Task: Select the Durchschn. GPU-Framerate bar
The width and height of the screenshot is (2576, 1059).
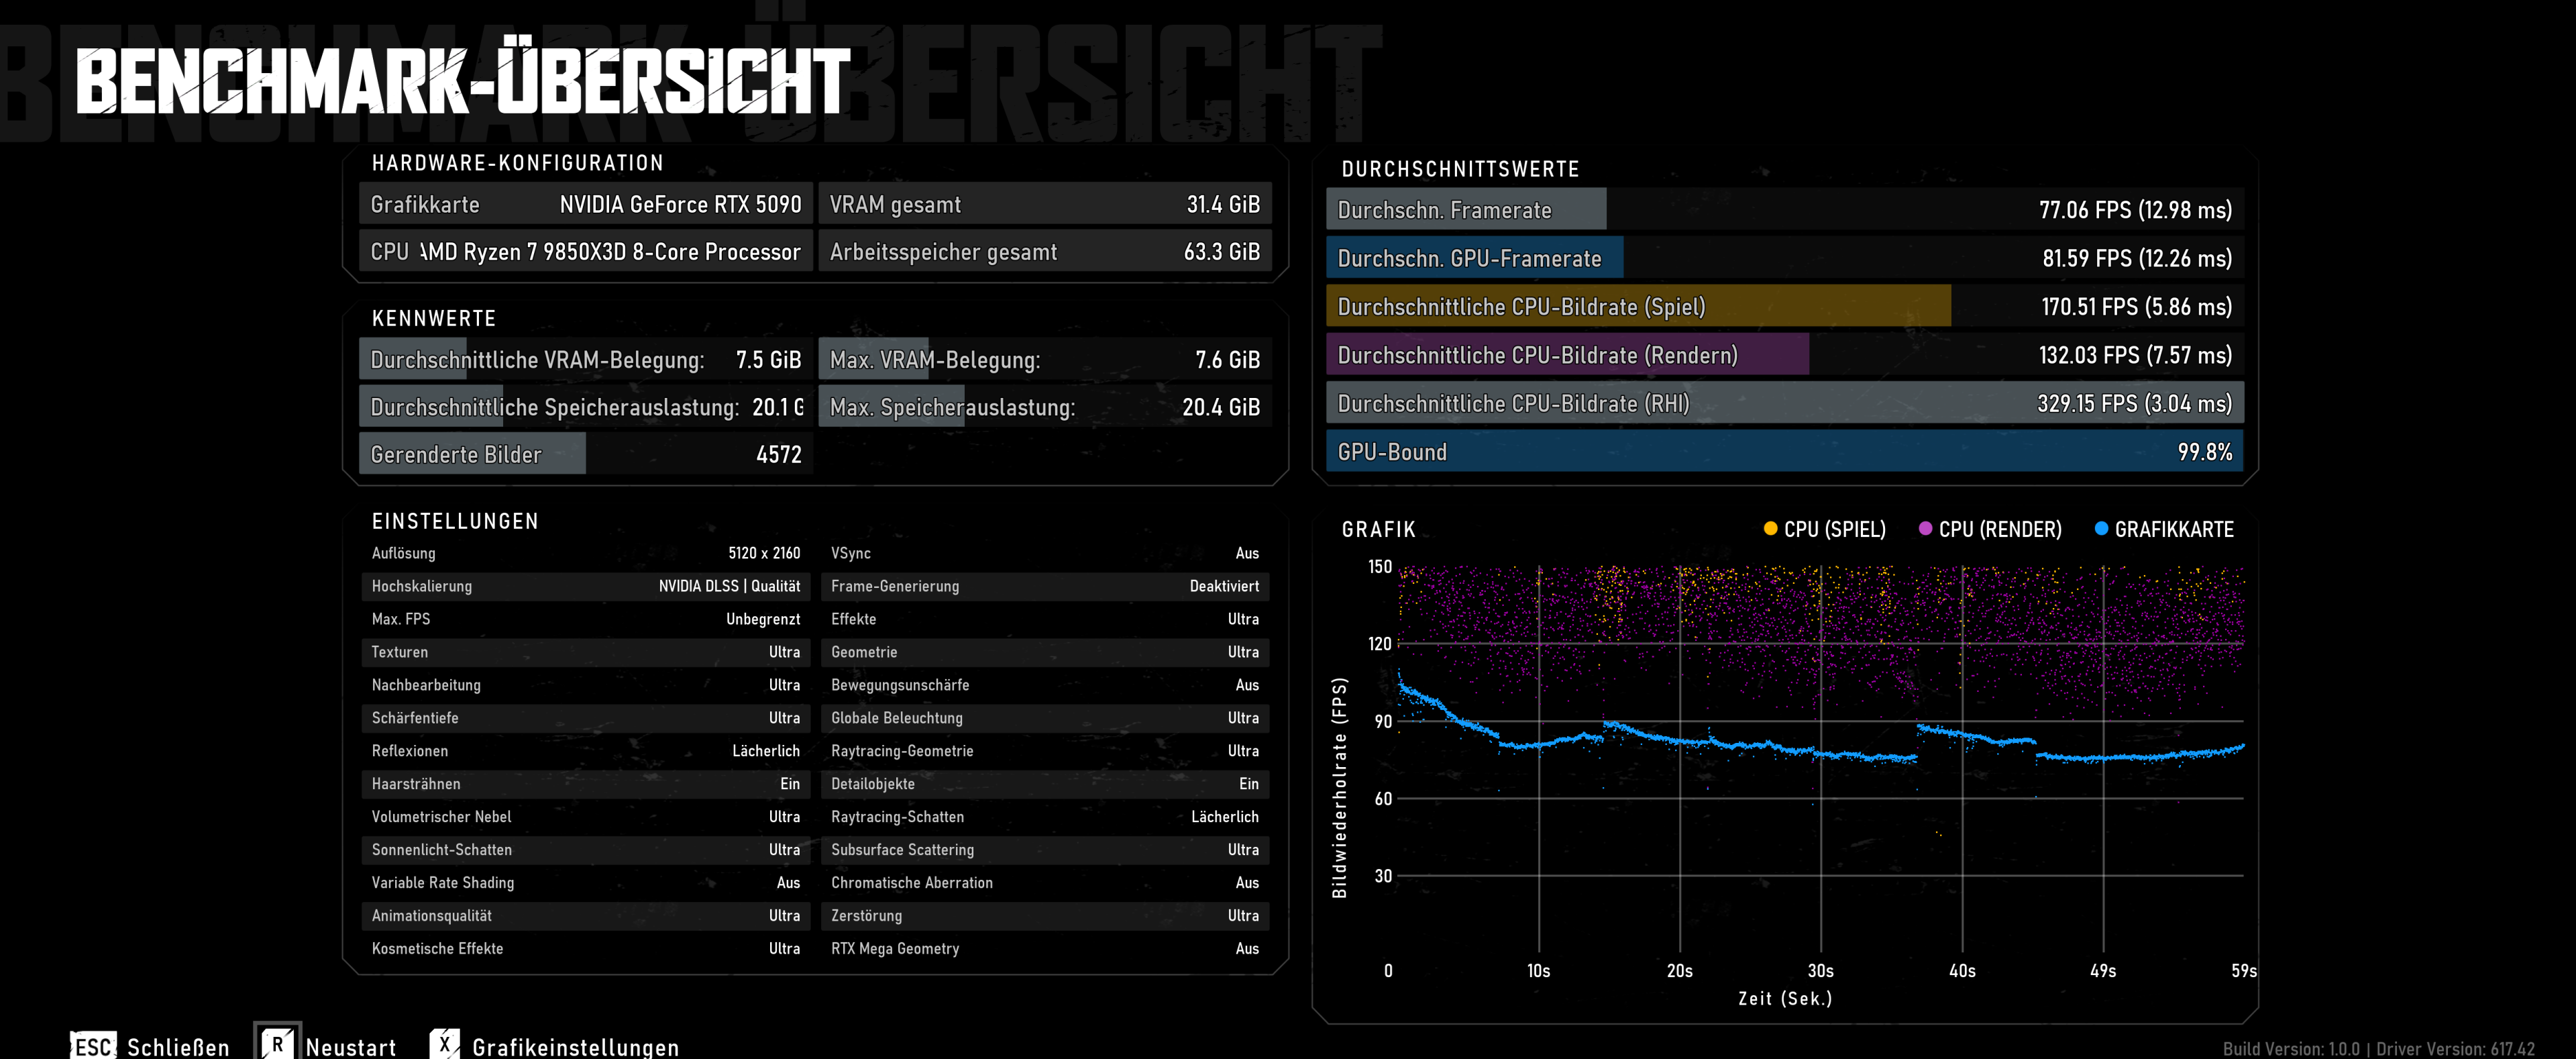Action: point(1785,258)
